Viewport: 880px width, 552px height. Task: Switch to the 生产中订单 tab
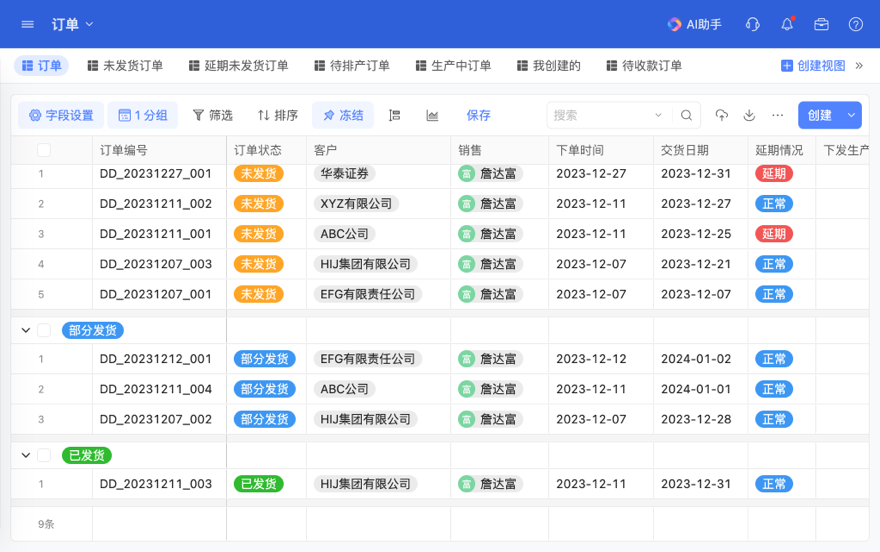[453, 66]
